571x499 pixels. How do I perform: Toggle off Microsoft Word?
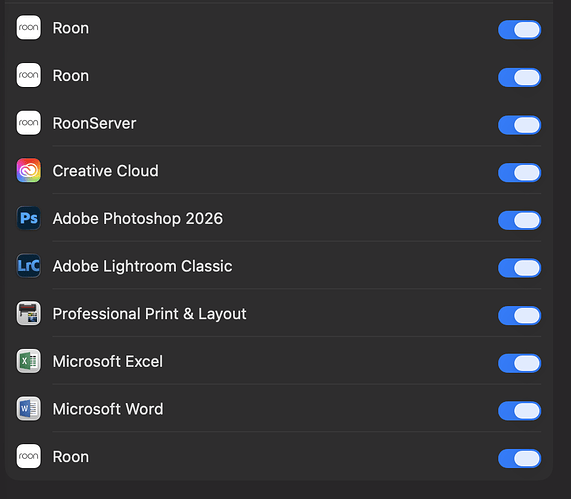coord(519,411)
